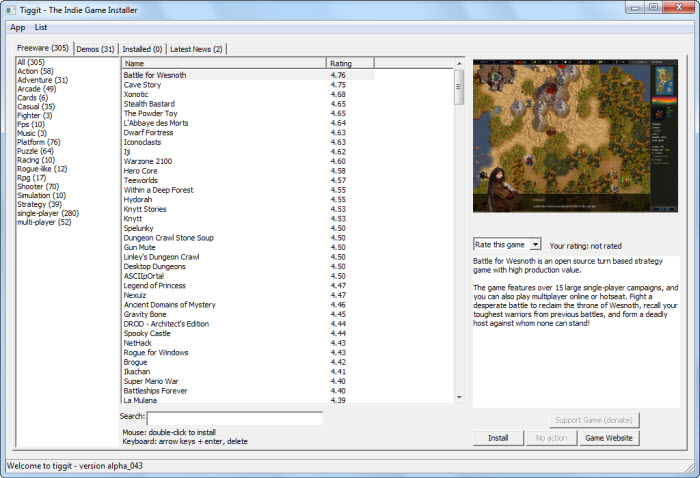The image size is (700, 478).
Task: Focus the Search input field
Action: [235, 418]
